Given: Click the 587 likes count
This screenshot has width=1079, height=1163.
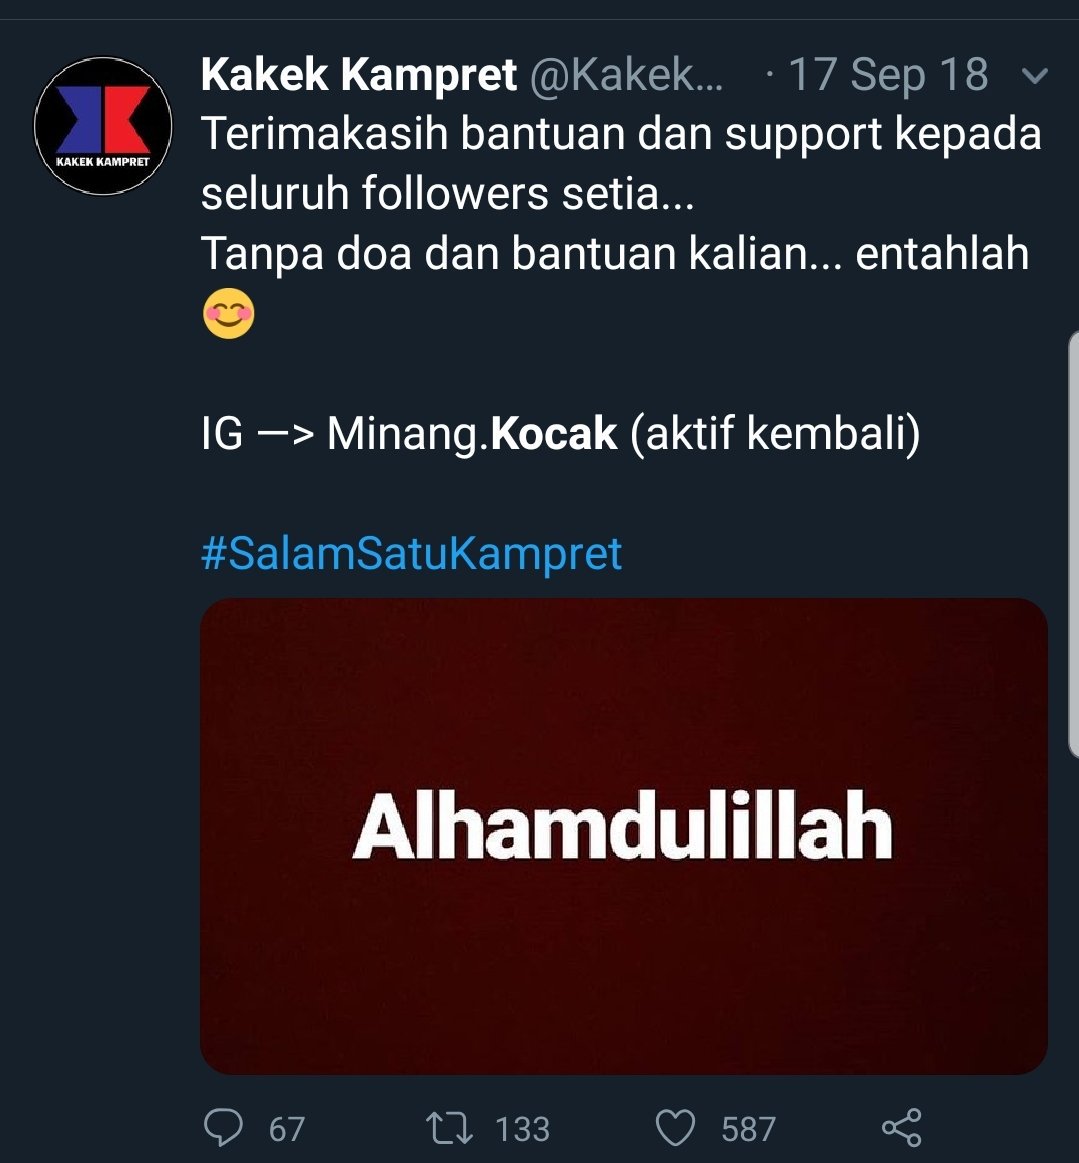Looking at the screenshot, I should pyautogui.click(x=748, y=1129).
